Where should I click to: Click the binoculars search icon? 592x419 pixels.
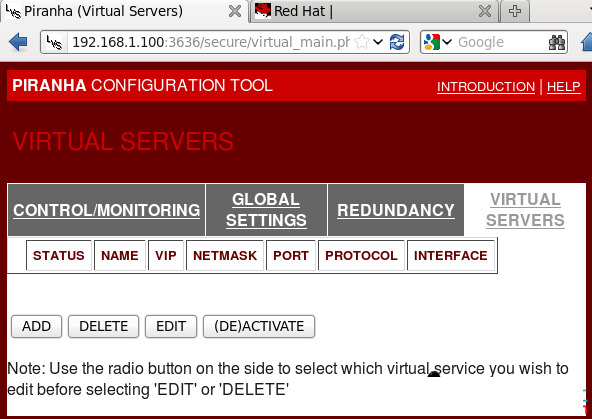557,42
